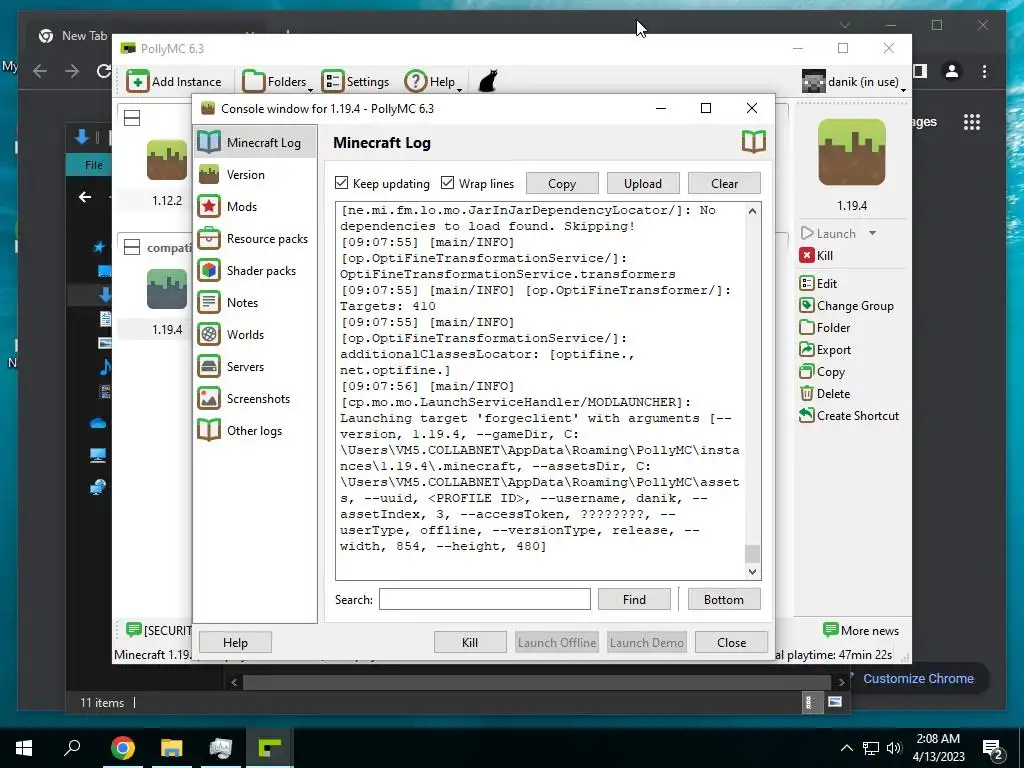
Task: Open the Notes page in console sidebar
Action: 255,302
